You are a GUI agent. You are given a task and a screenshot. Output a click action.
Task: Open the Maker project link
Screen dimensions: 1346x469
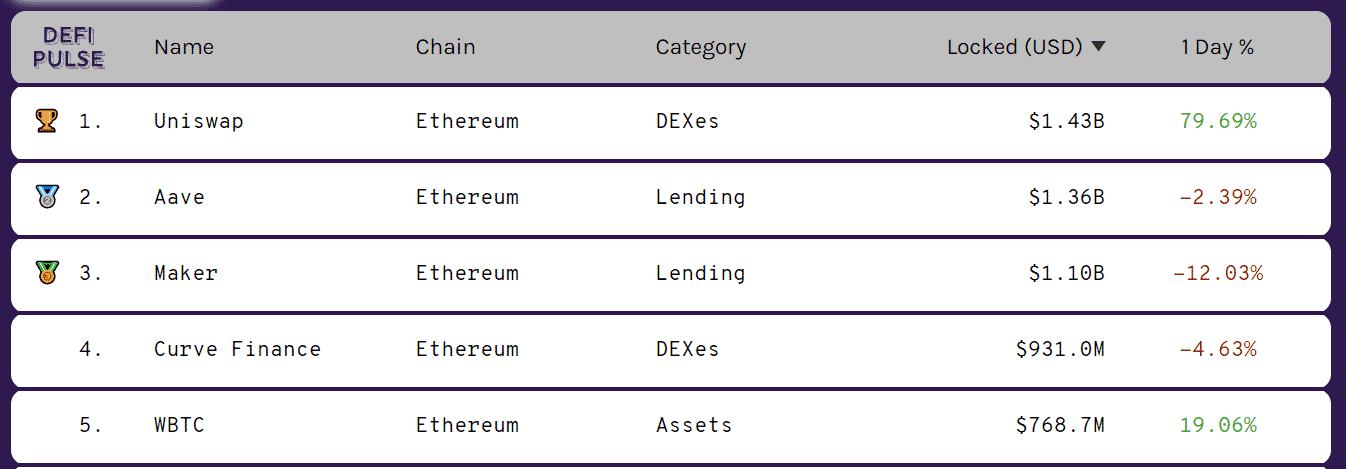pos(186,273)
